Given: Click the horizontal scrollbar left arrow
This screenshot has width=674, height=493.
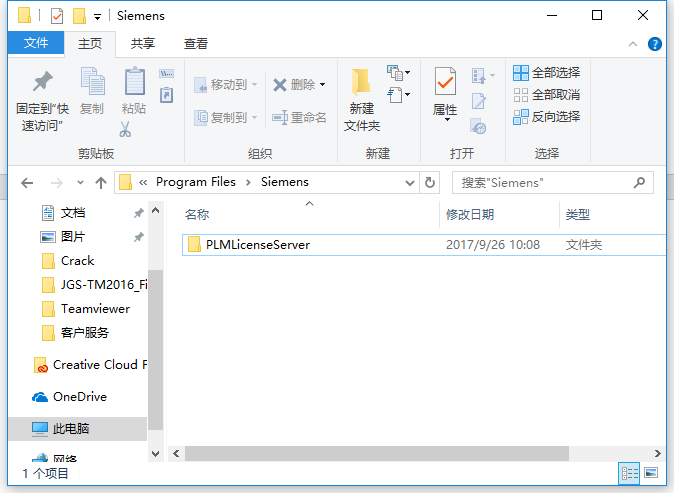Looking at the screenshot, I should (176, 453).
